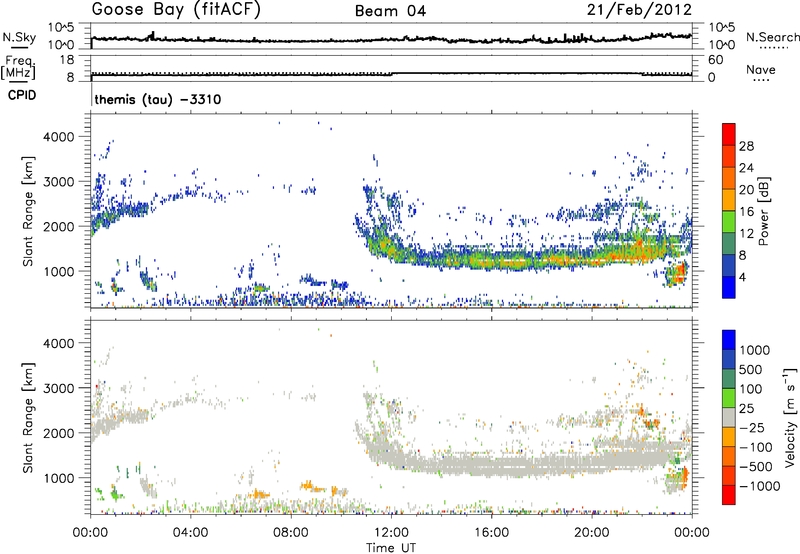
Task: Click the 'Power [dB]' color bar label
Action: tap(763, 211)
